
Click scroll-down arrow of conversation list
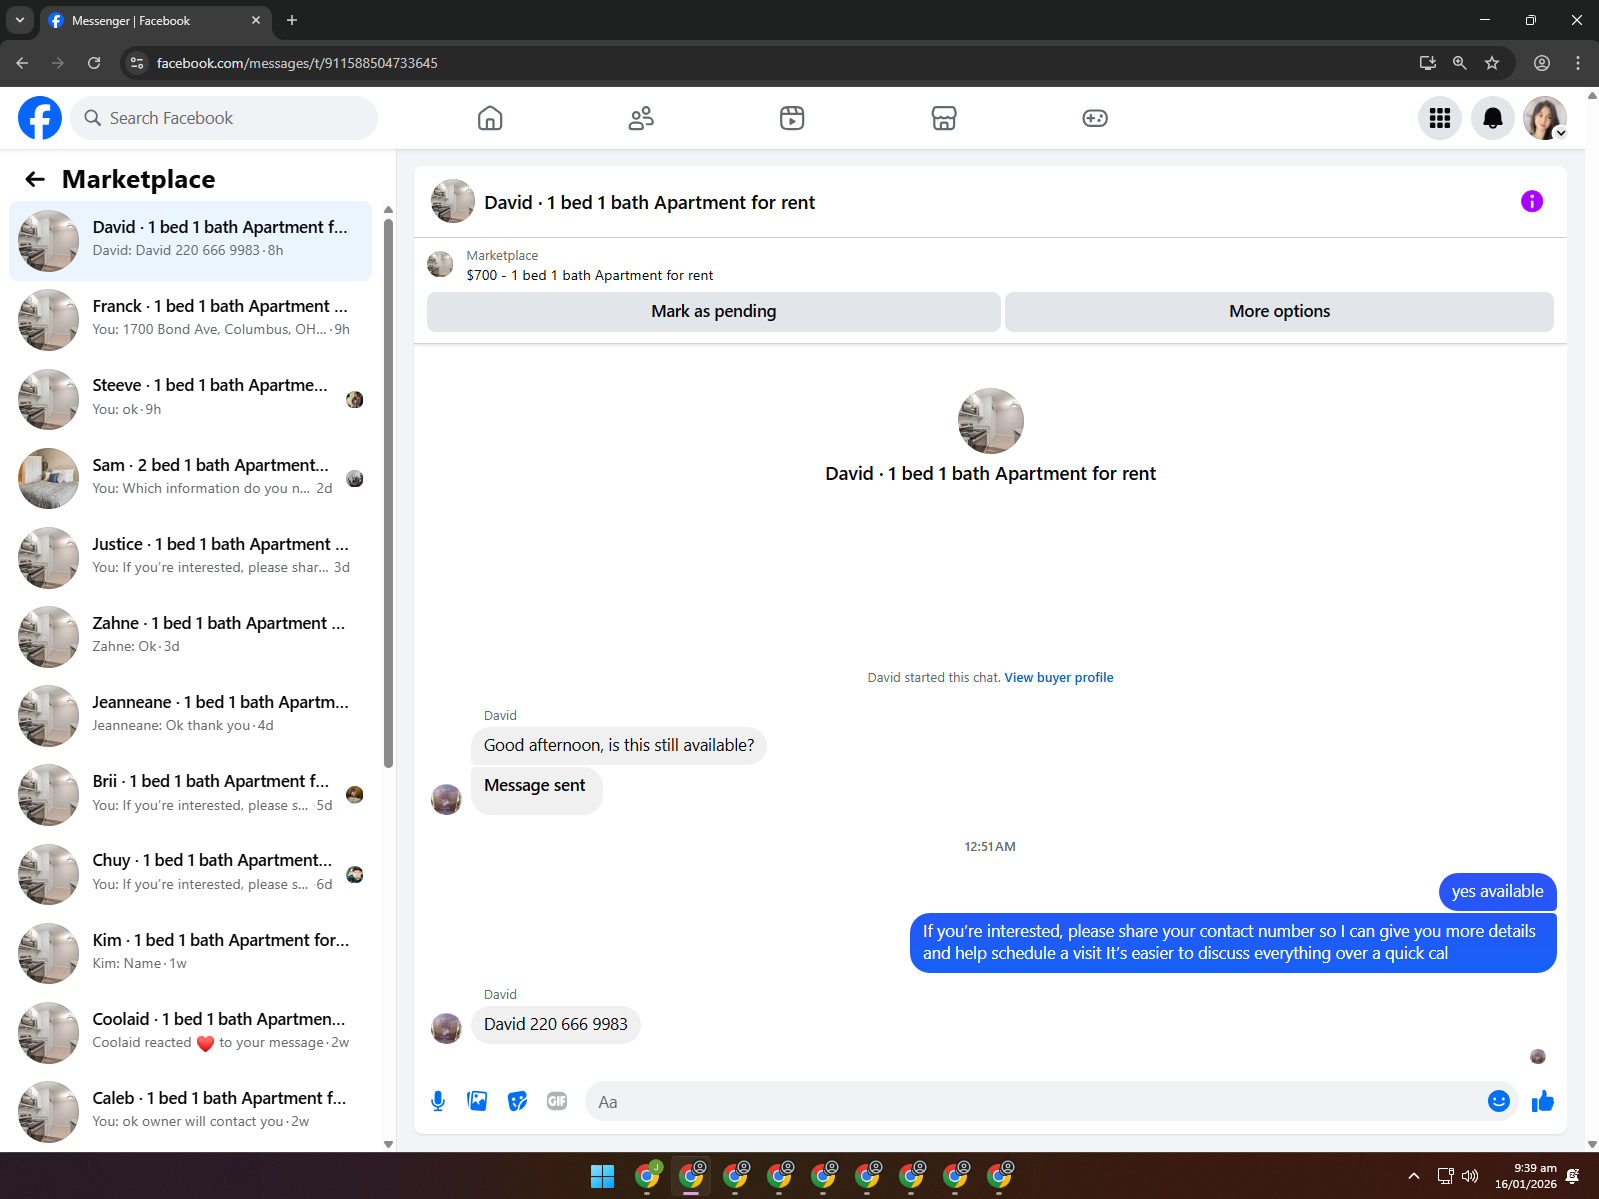[x=388, y=1144]
